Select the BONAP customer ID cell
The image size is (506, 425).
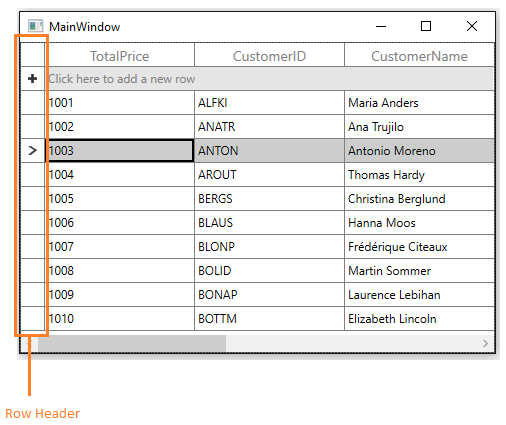[269, 295]
